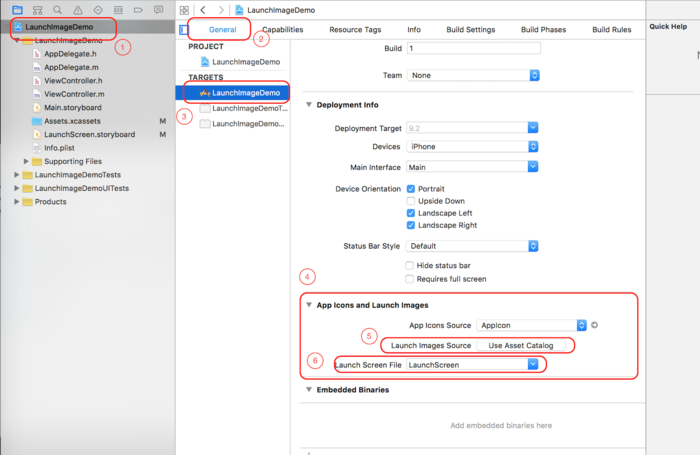This screenshot has width=700, height=455.
Task: Enable Upside Down orientation
Action: (x=411, y=201)
